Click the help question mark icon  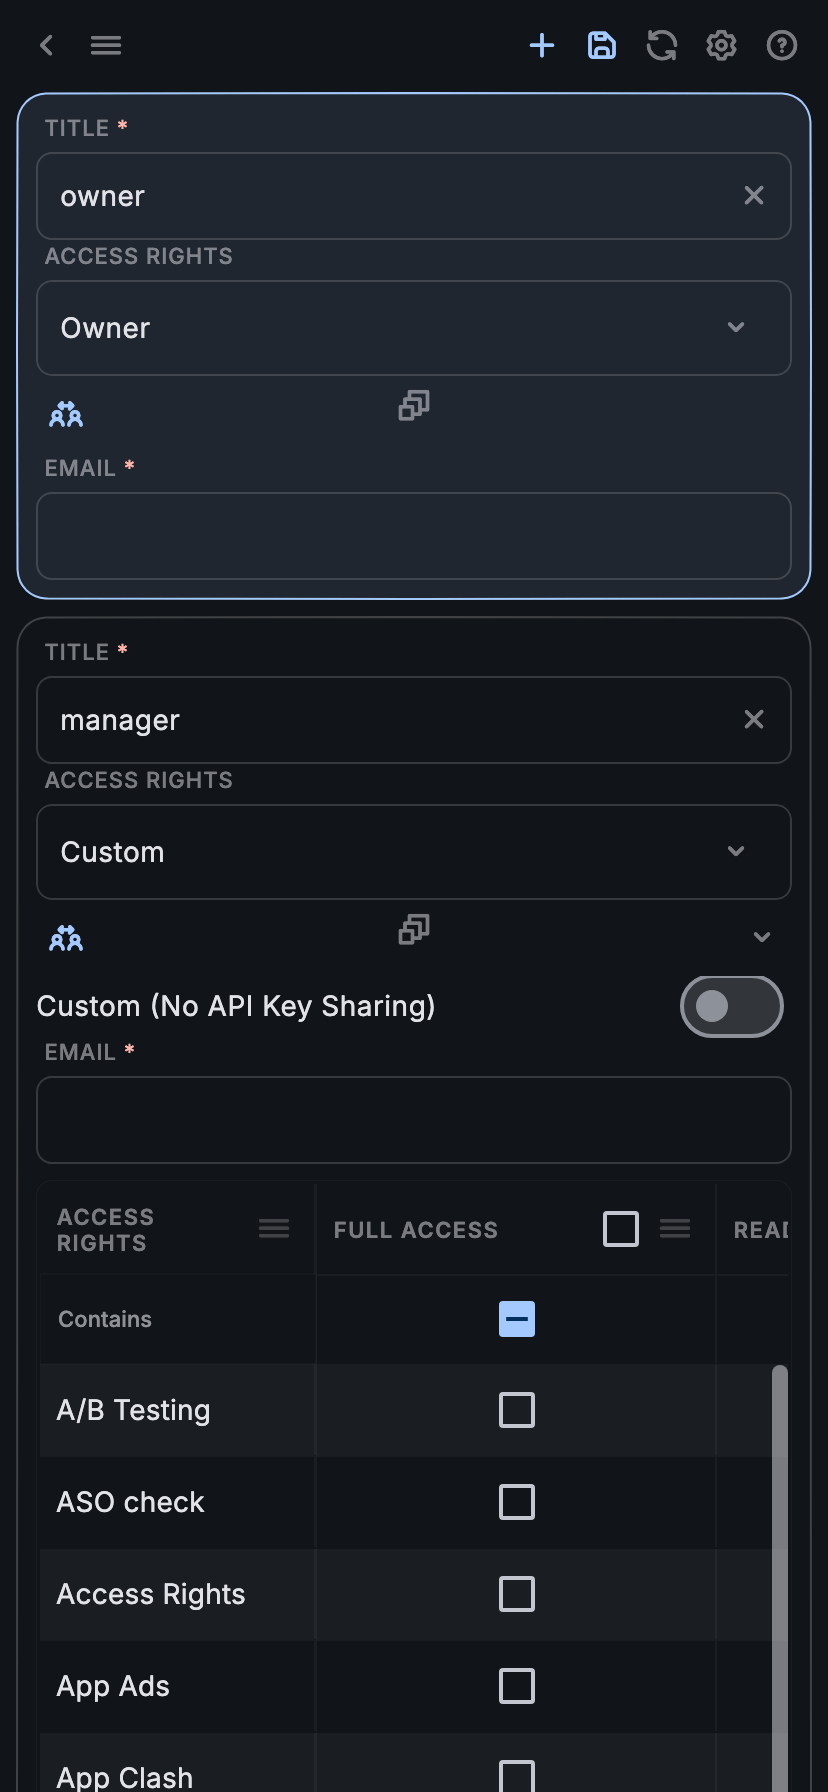point(782,45)
